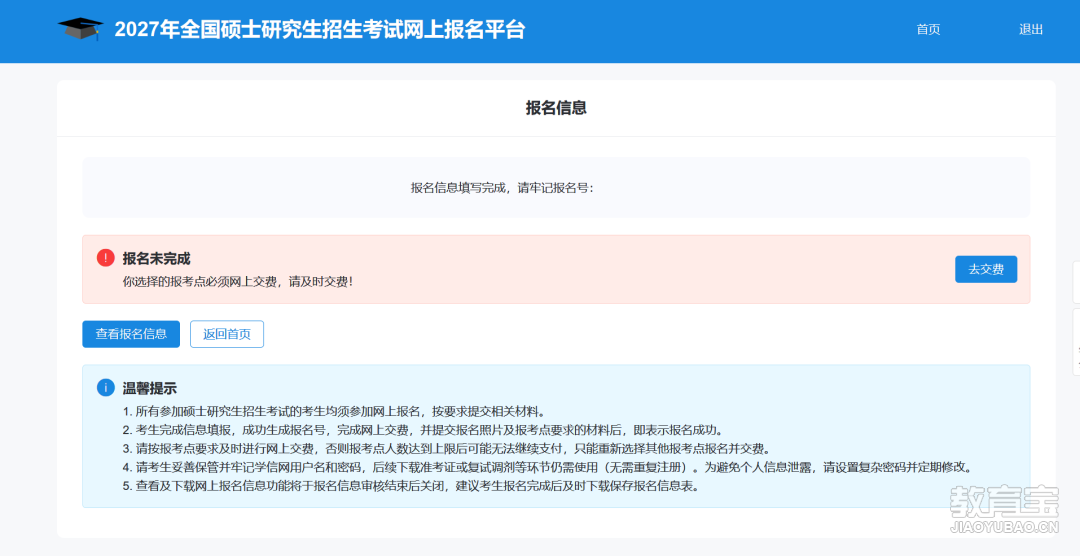
Task: Open 查看报名信息 button
Action: point(131,334)
